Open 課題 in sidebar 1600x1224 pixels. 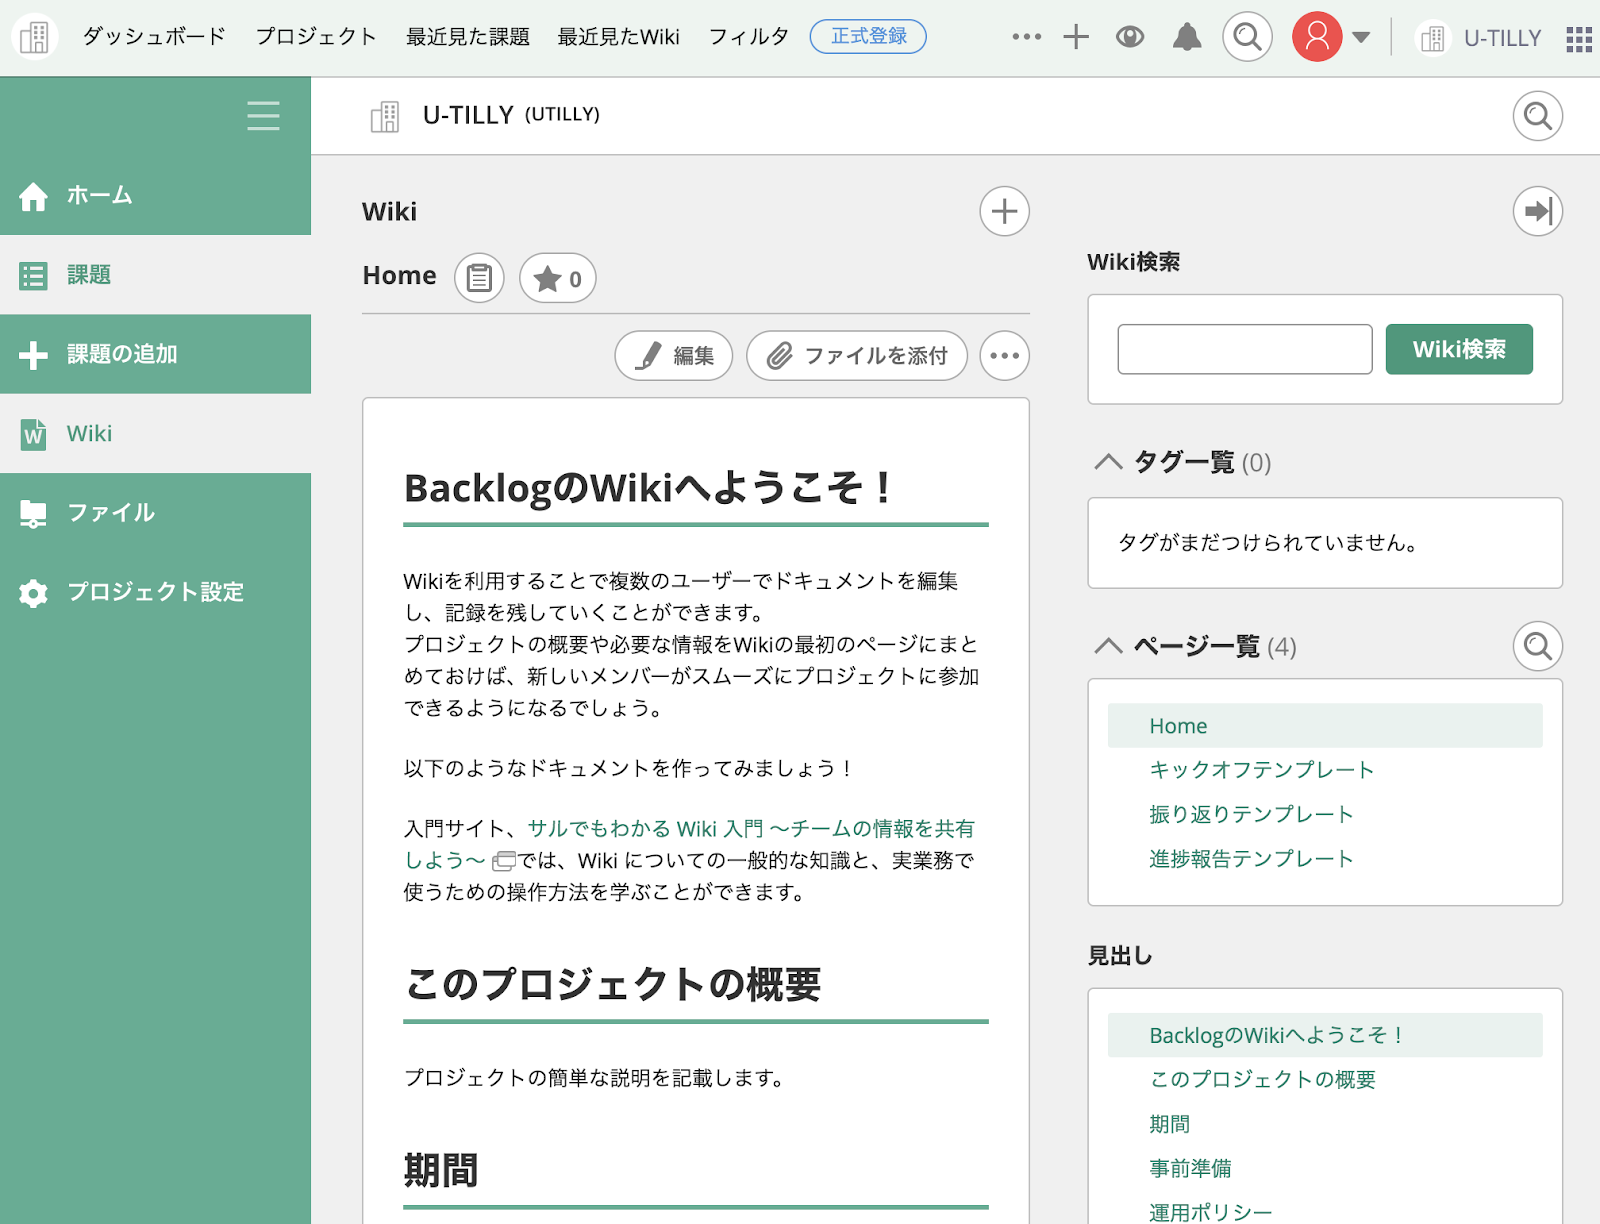point(155,274)
